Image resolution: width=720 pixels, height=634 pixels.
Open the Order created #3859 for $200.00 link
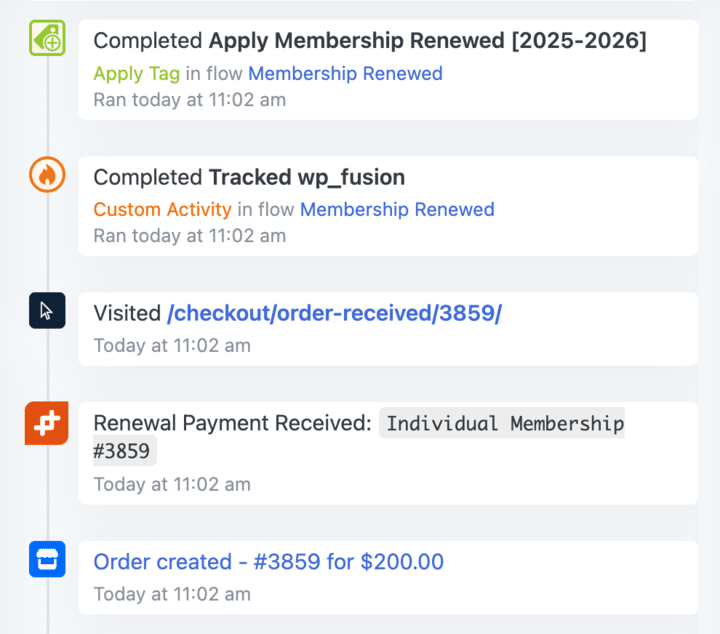(268, 562)
